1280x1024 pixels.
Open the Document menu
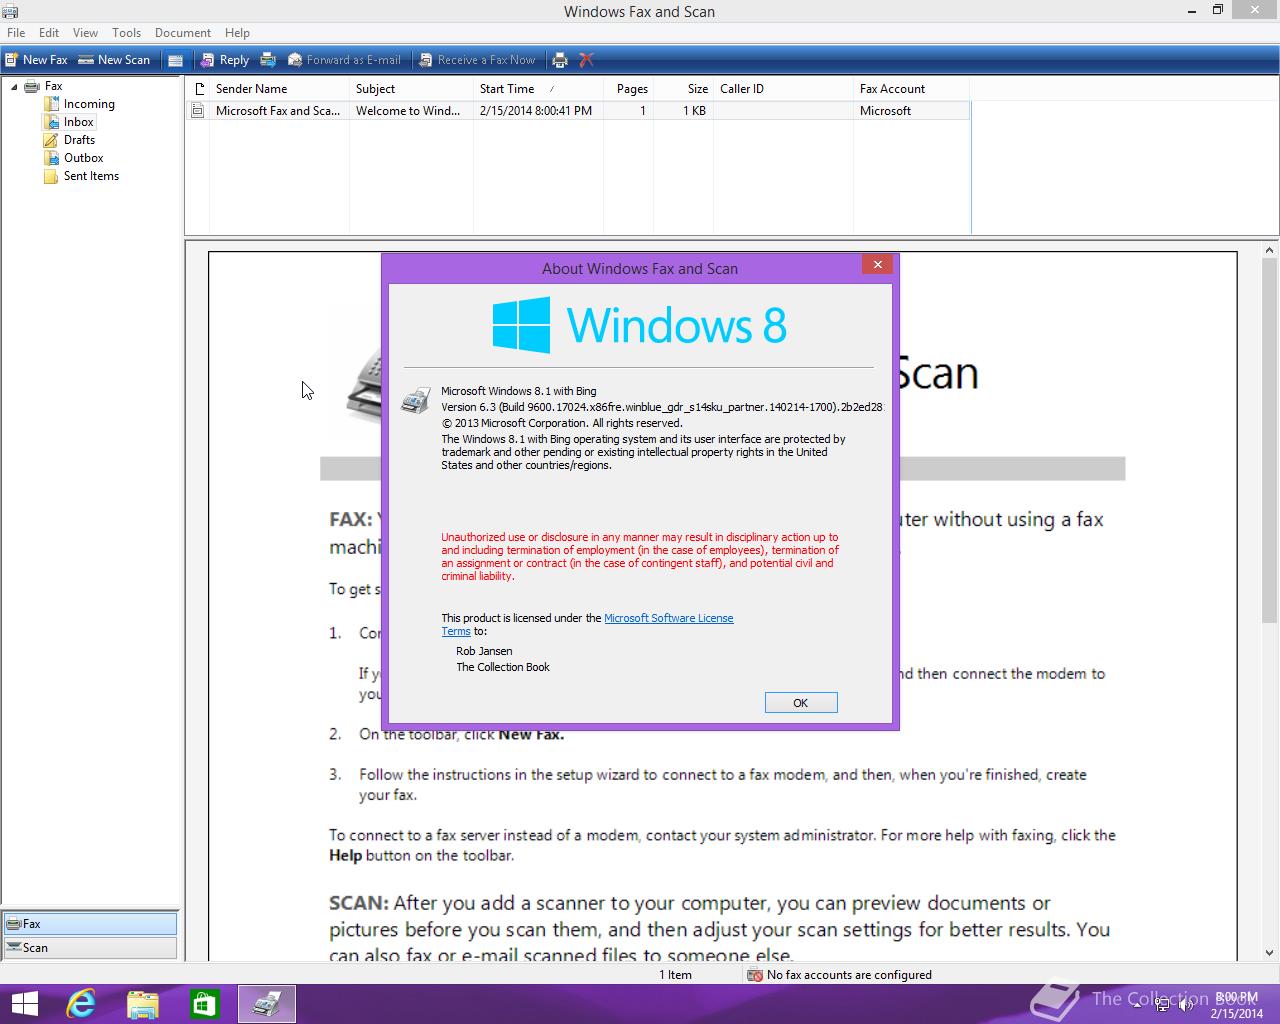[183, 33]
